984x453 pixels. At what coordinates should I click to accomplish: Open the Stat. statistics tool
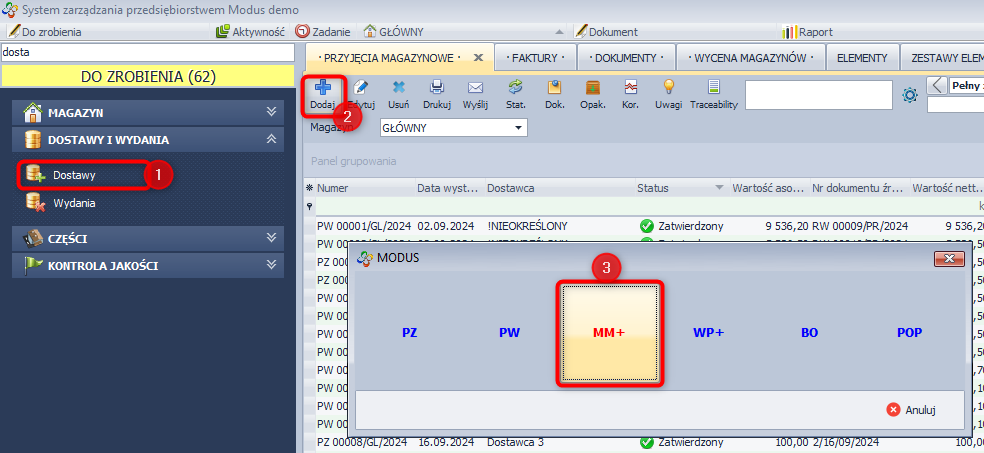coord(516,89)
